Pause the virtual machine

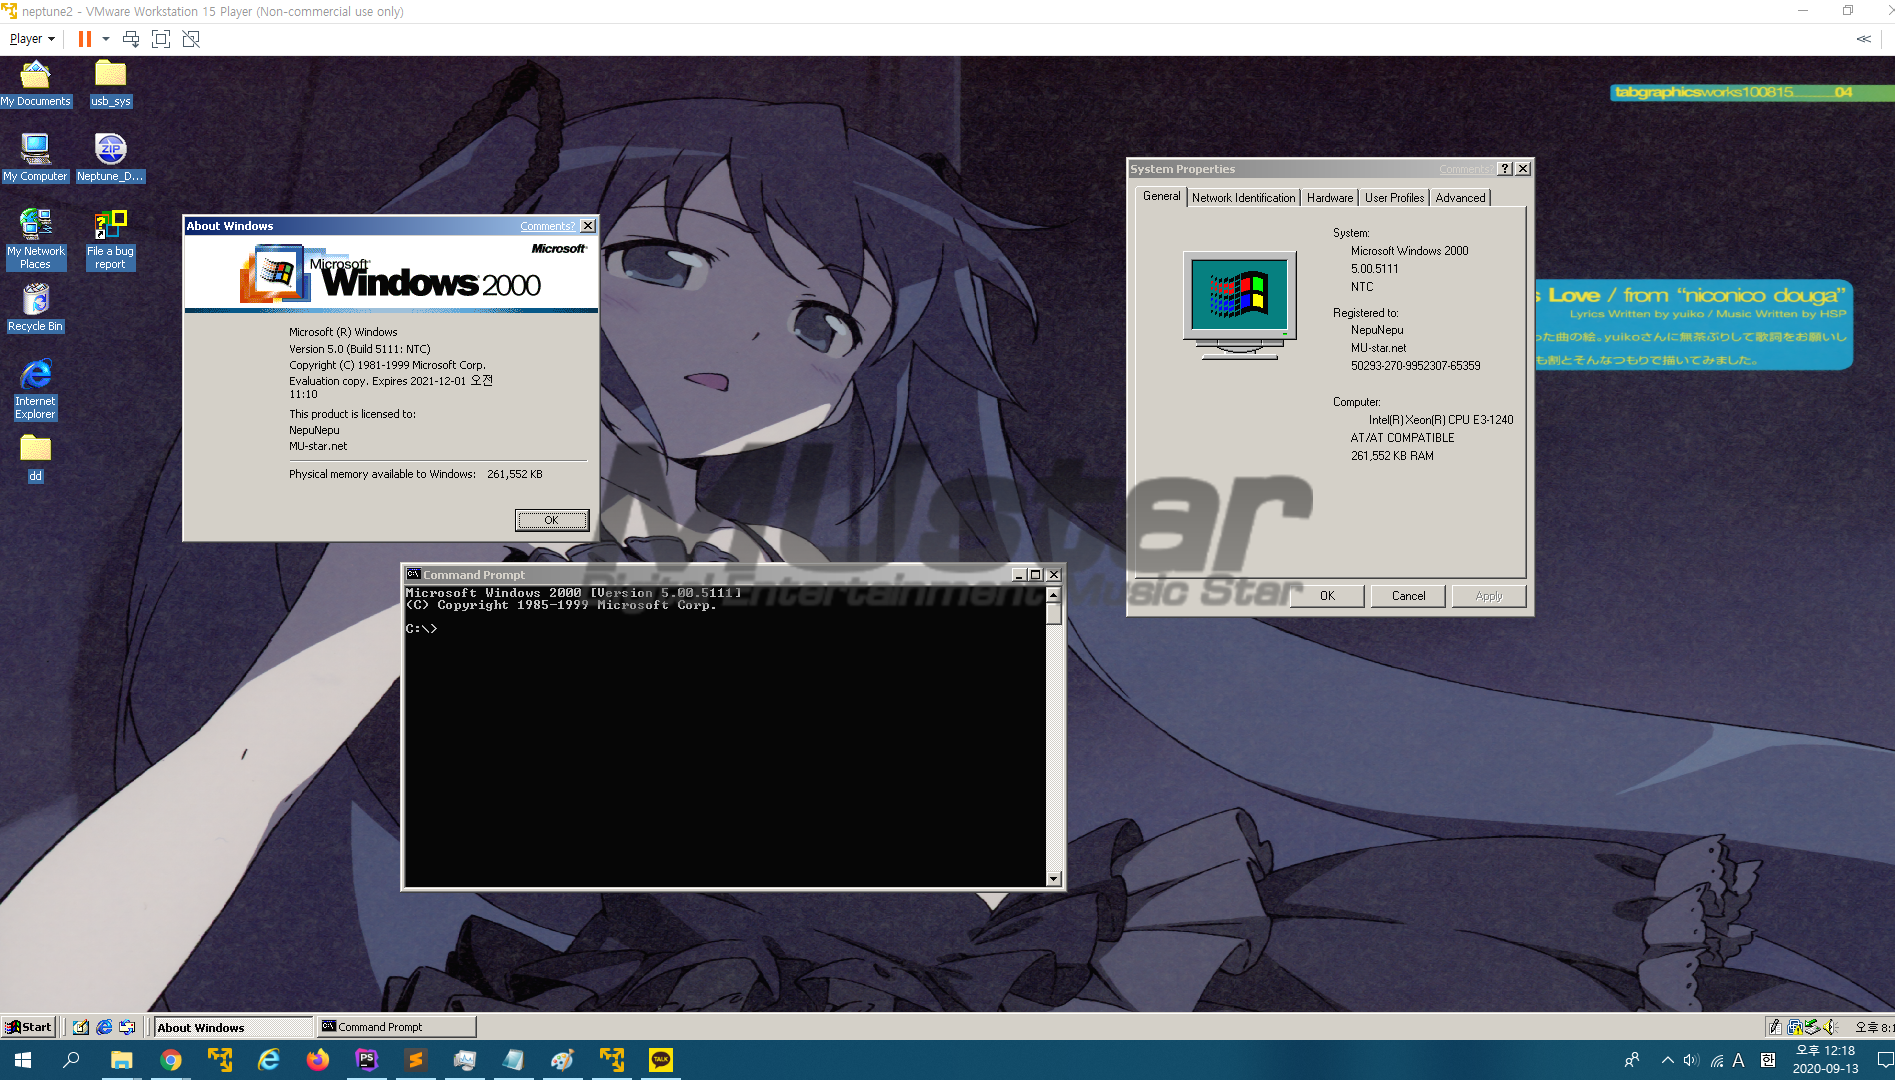pyautogui.click(x=85, y=39)
